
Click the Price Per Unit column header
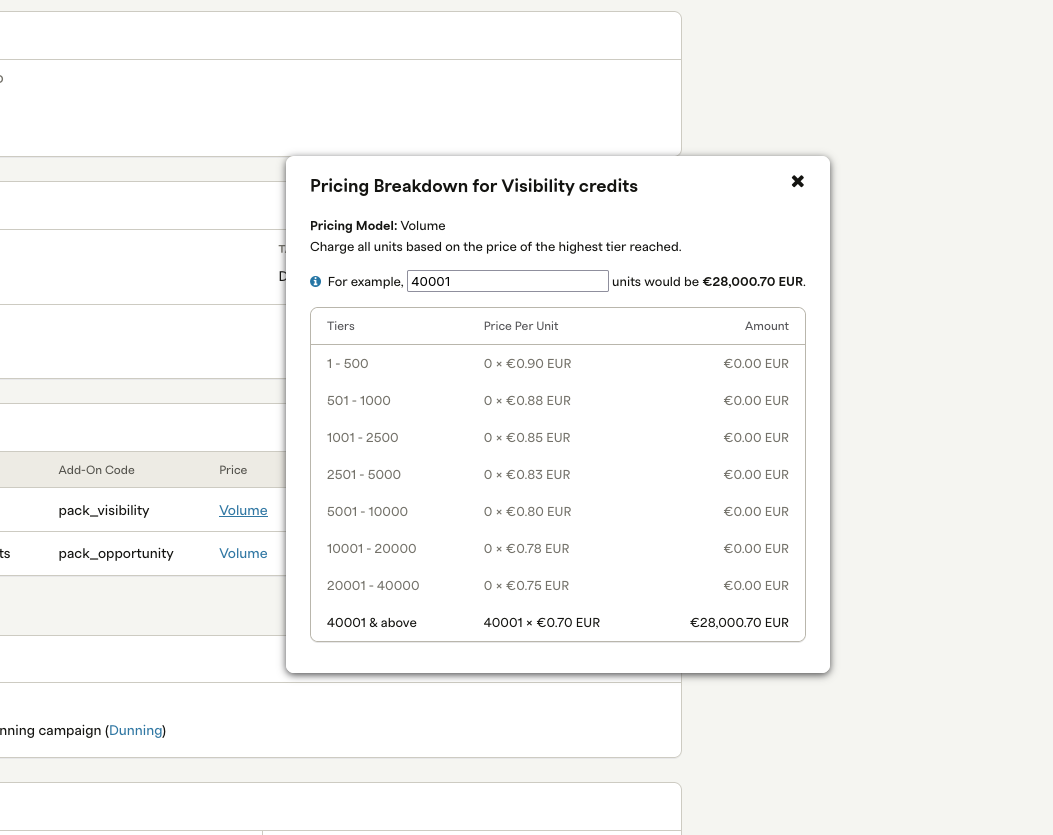click(x=520, y=326)
